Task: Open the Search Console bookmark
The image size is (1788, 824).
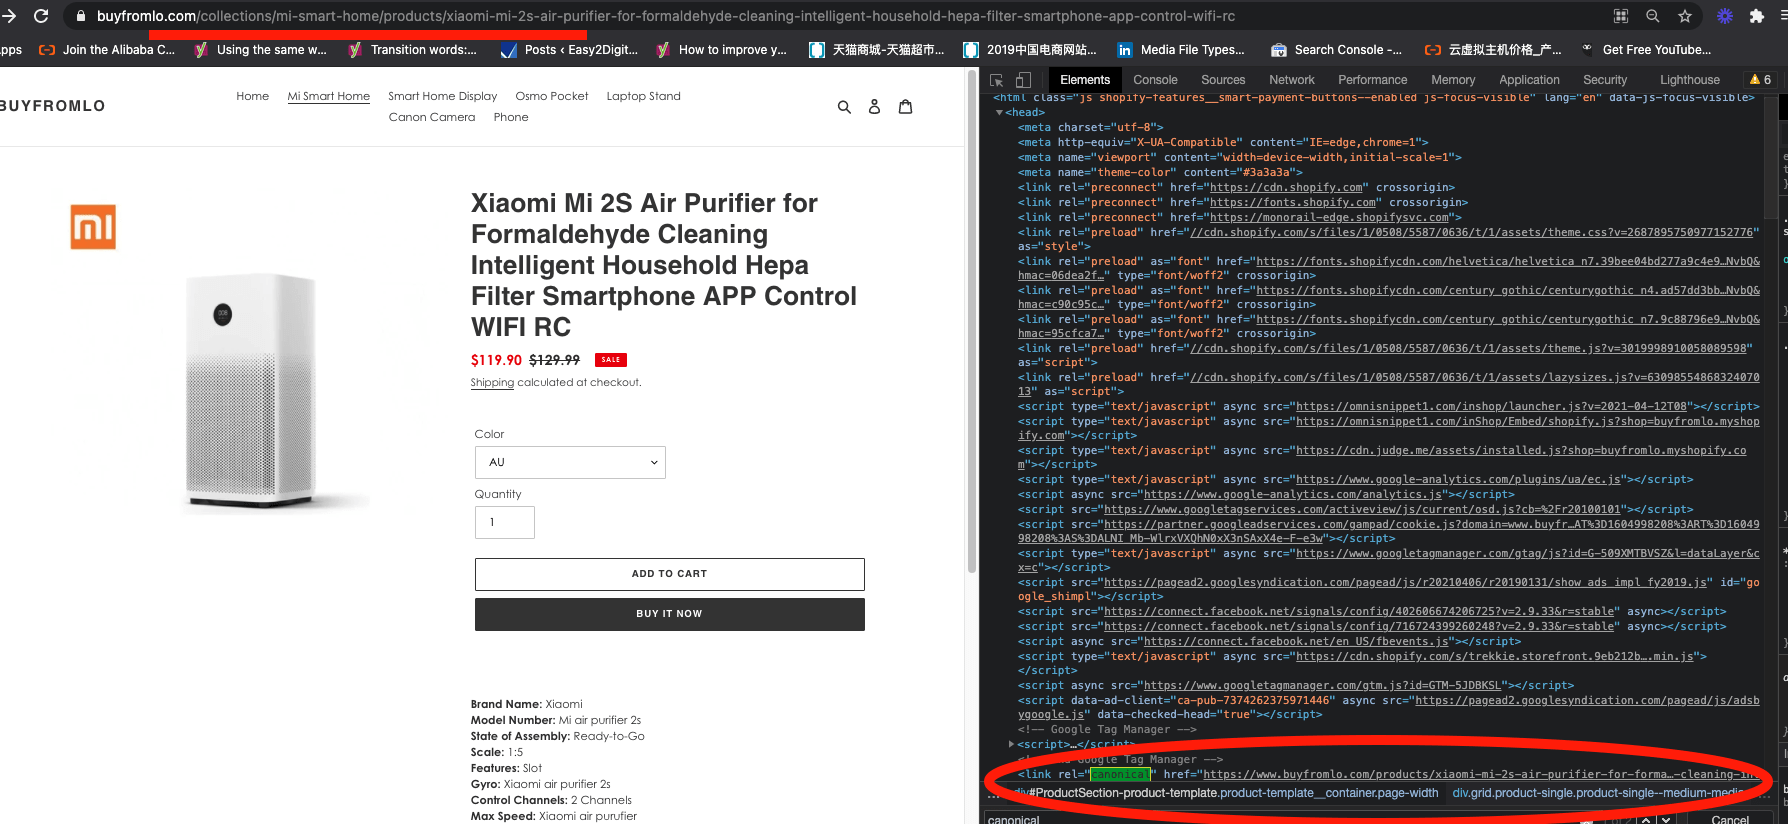Action: (1336, 49)
